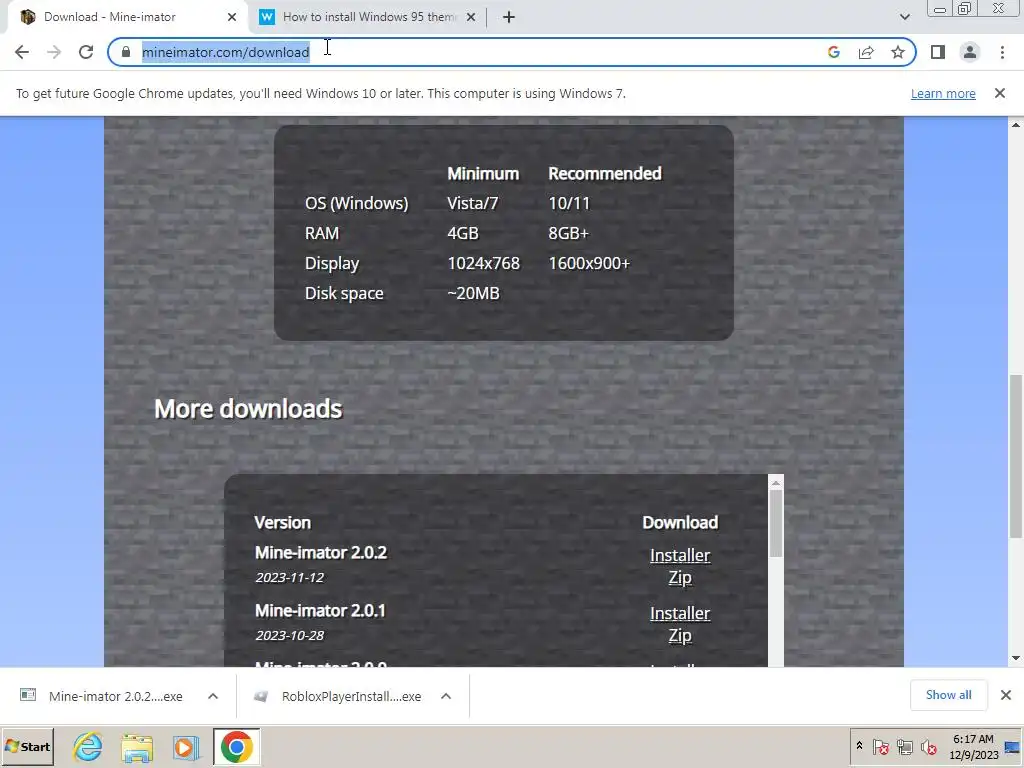Click the network status tray icon
The width and height of the screenshot is (1024, 768).
click(x=904, y=746)
